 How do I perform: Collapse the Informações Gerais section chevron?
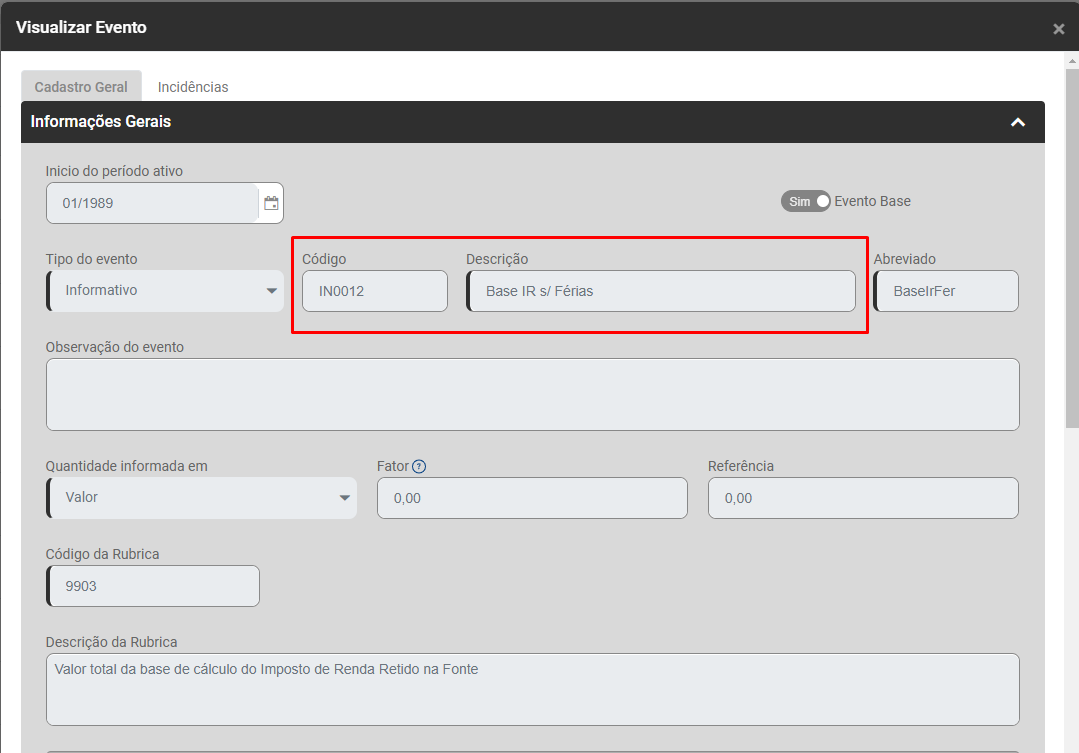point(1018,122)
